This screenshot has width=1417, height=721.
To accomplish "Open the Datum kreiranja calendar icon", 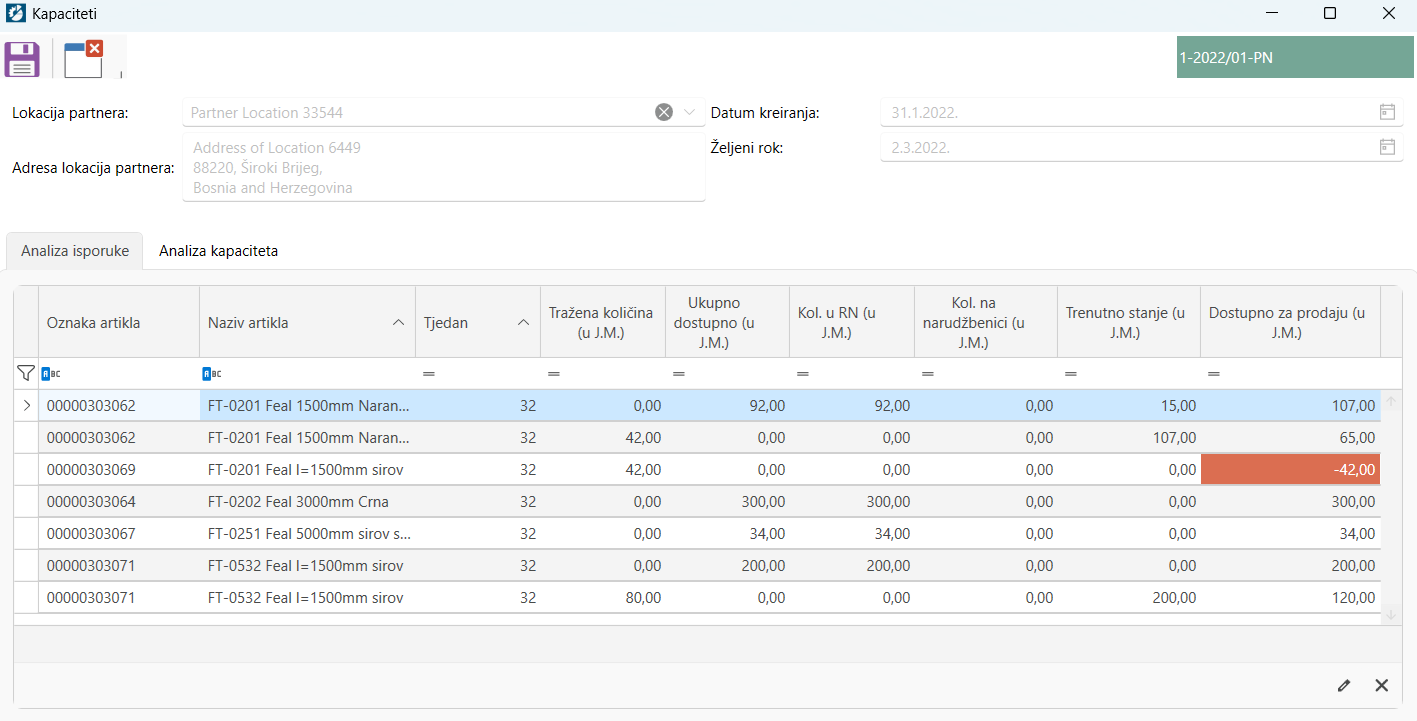I will (1387, 112).
